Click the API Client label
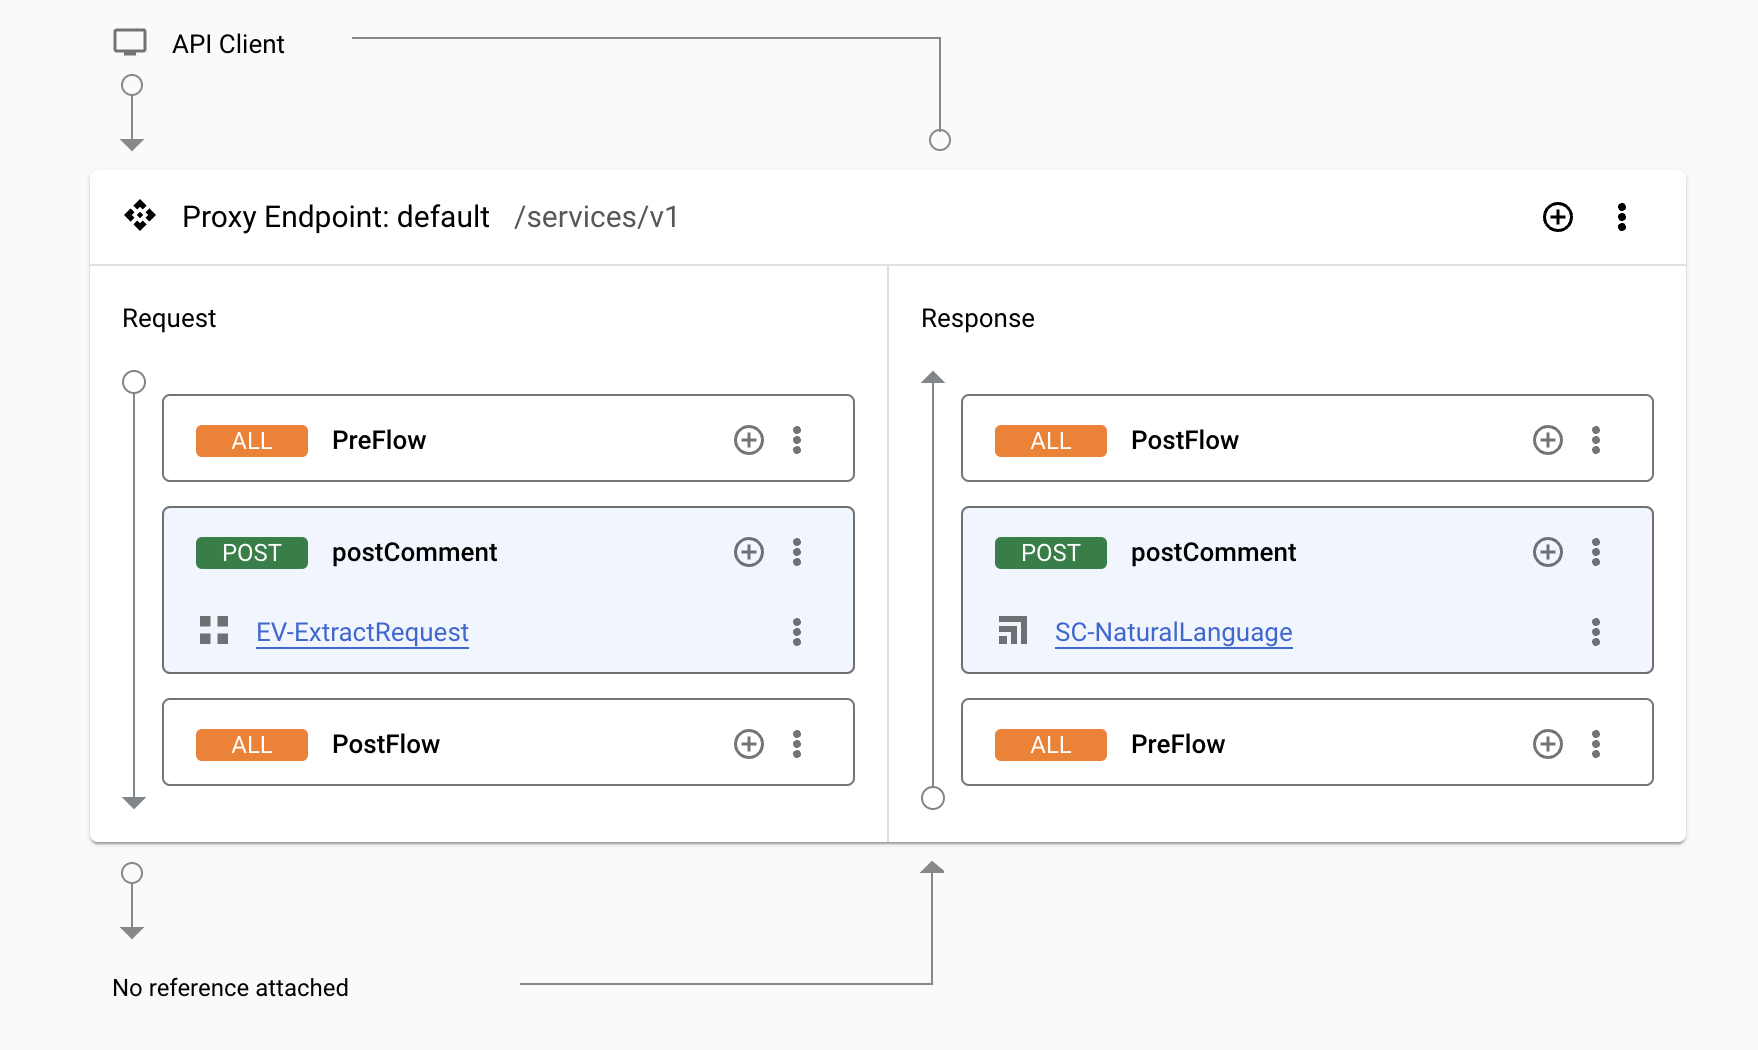1758x1050 pixels. 228,44
